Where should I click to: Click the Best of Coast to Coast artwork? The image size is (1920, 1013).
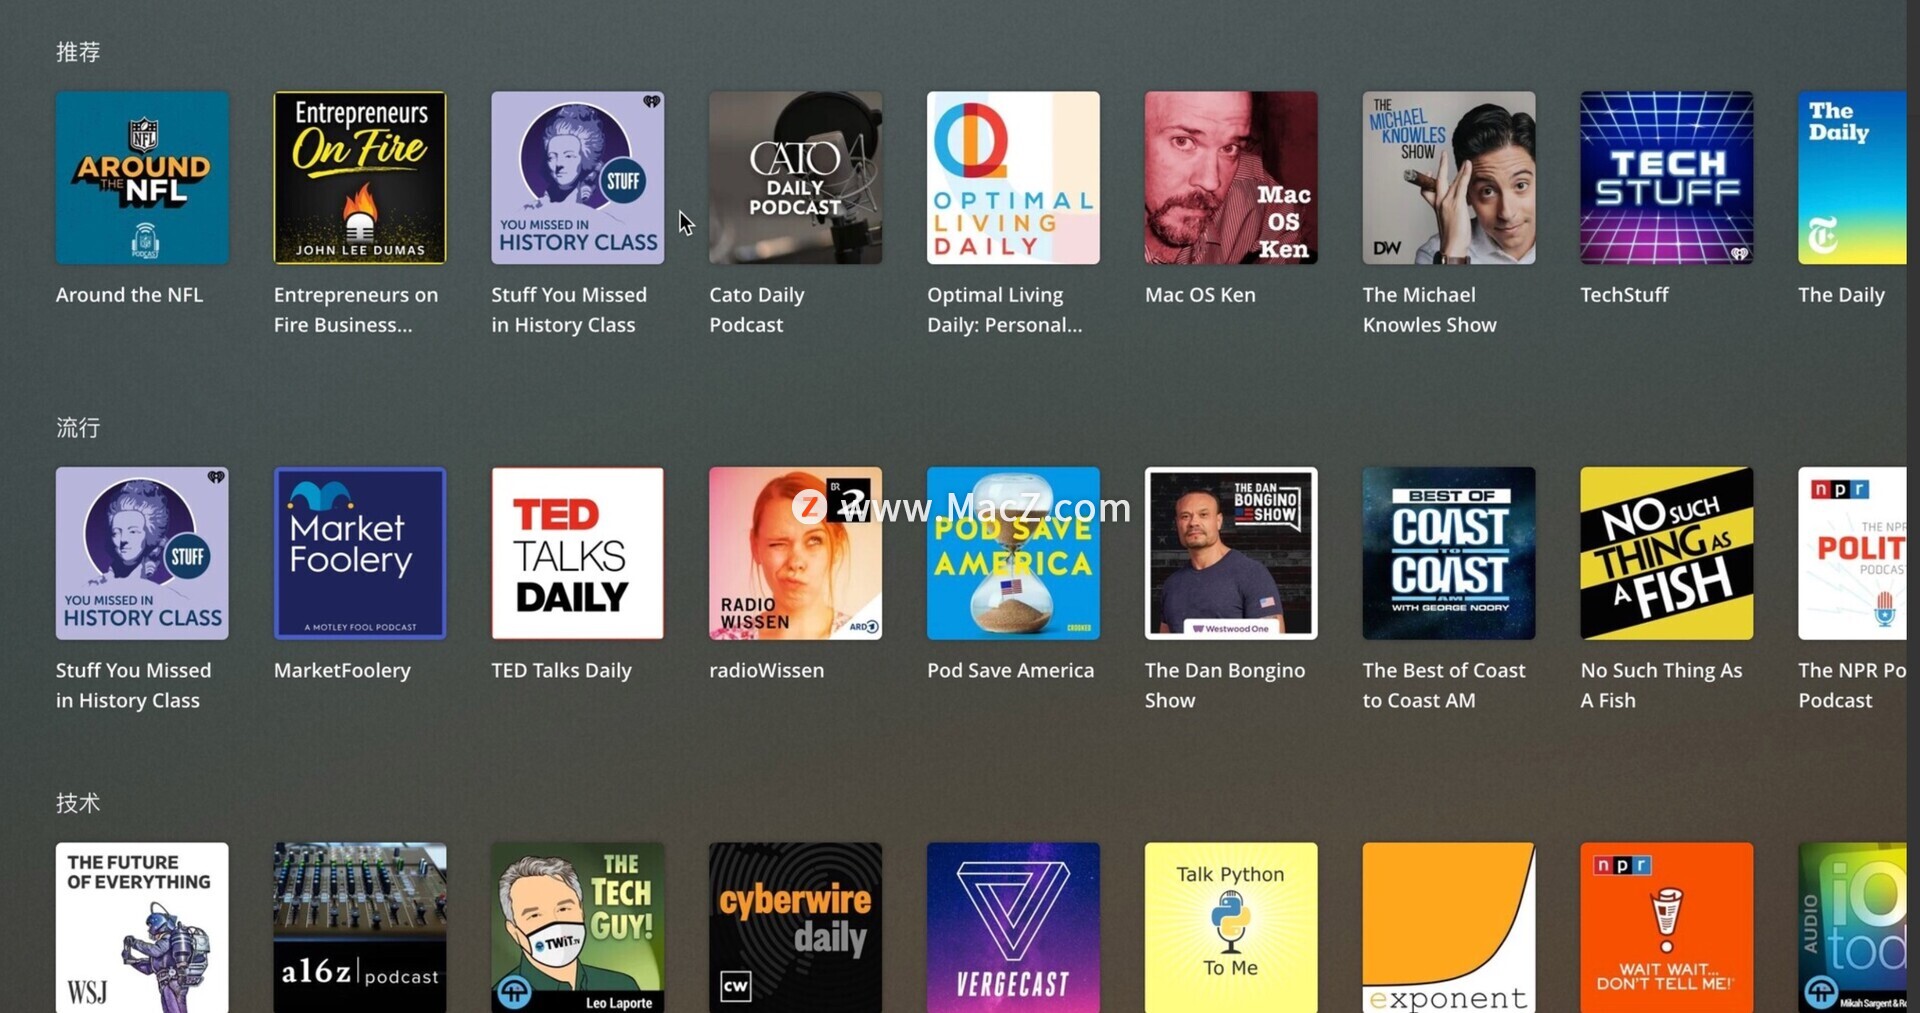1448,553
